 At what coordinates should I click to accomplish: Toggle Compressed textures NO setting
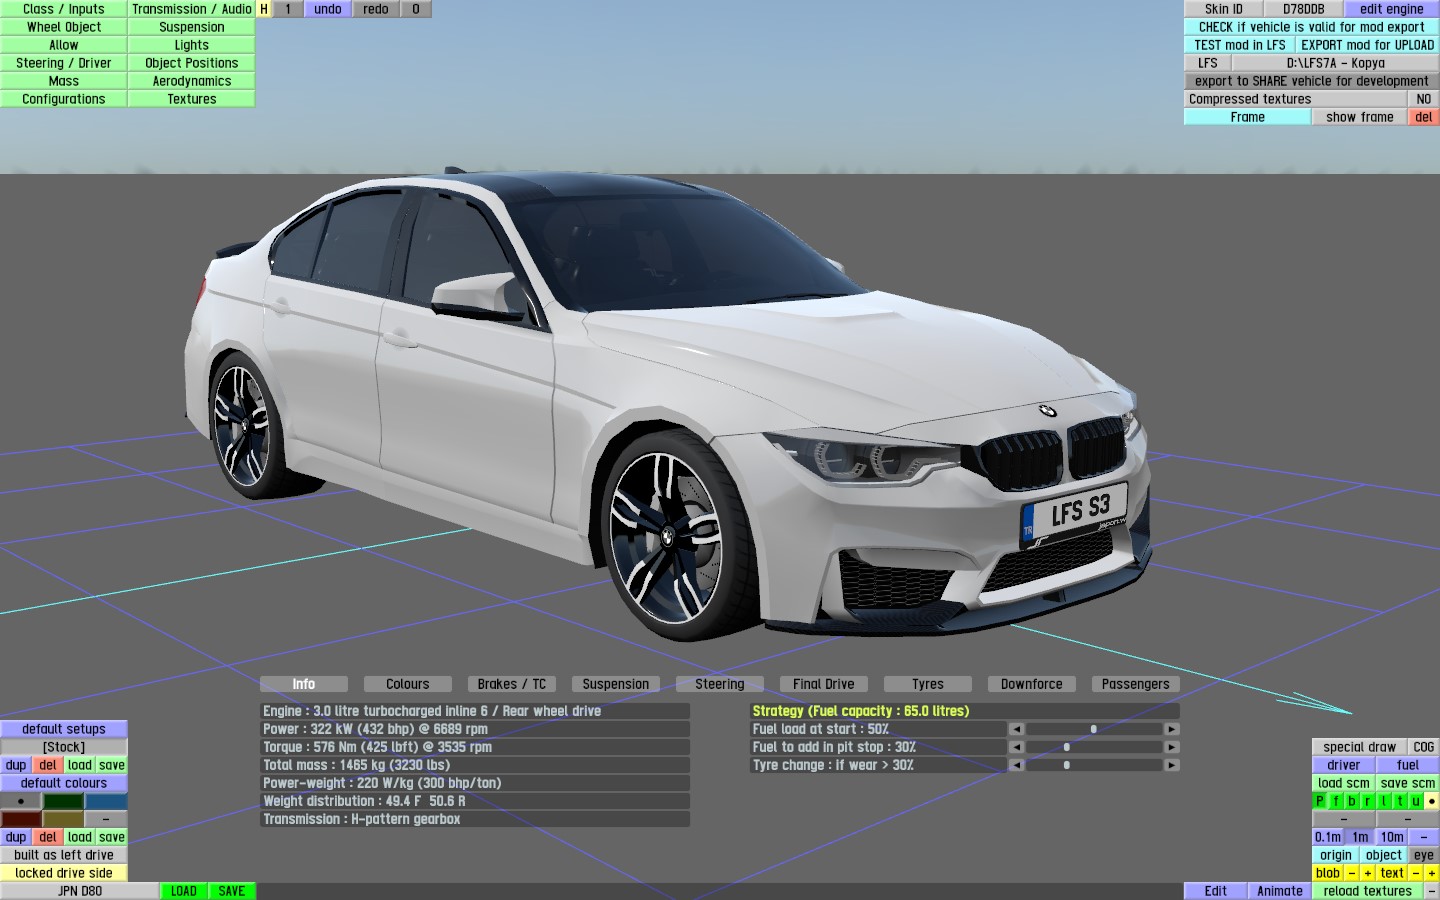click(x=1424, y=99)
